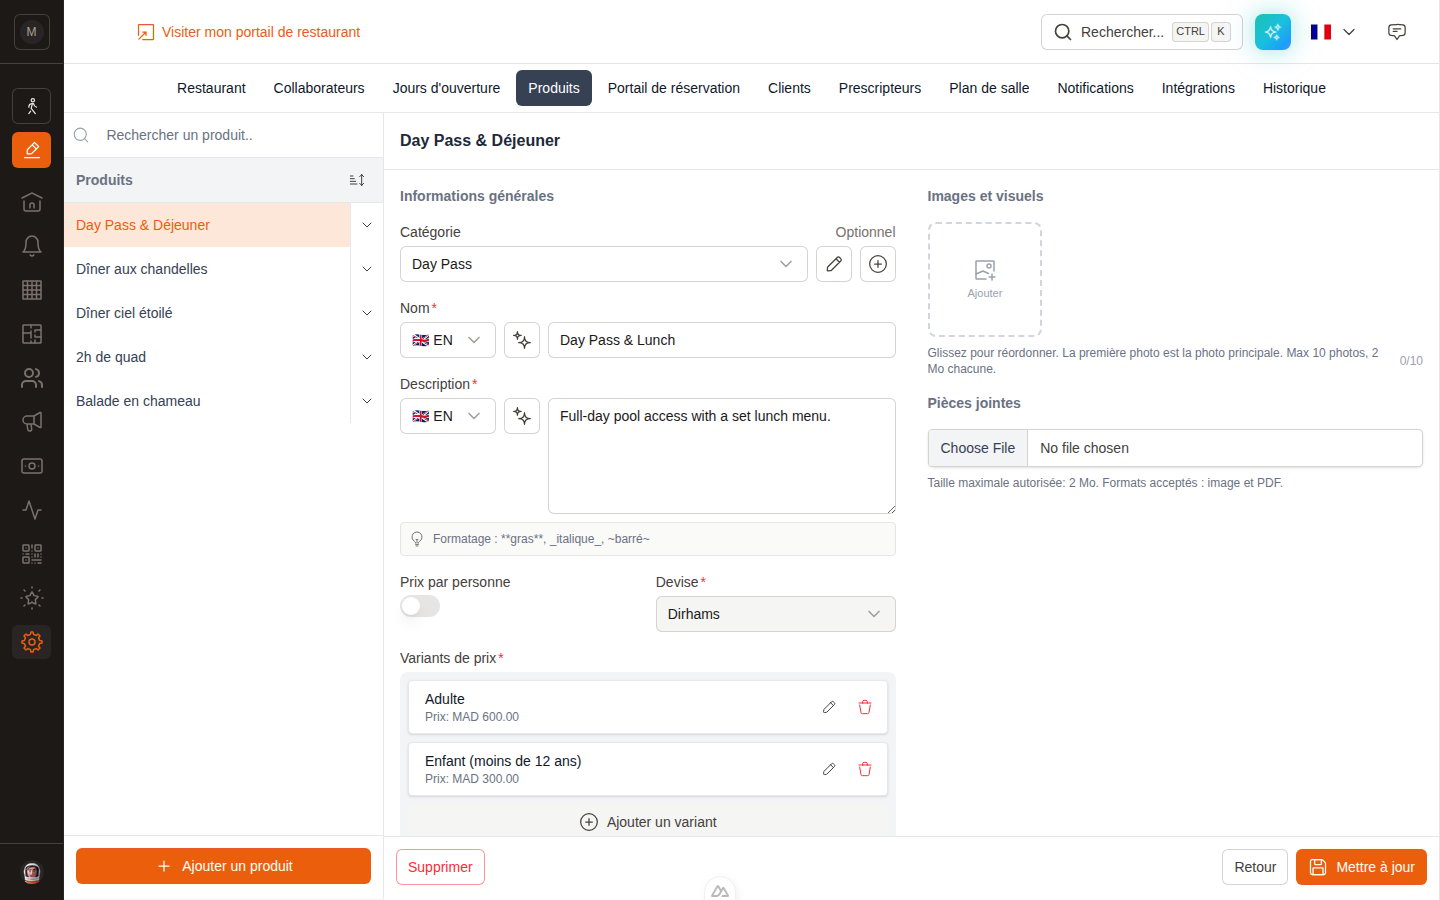
Task: Open the bell notifications sidebar icon
Action: coord(32,246)
